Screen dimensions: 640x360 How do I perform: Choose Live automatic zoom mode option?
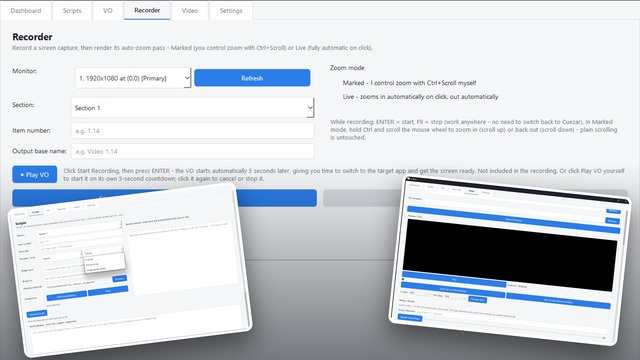point(420,97)
